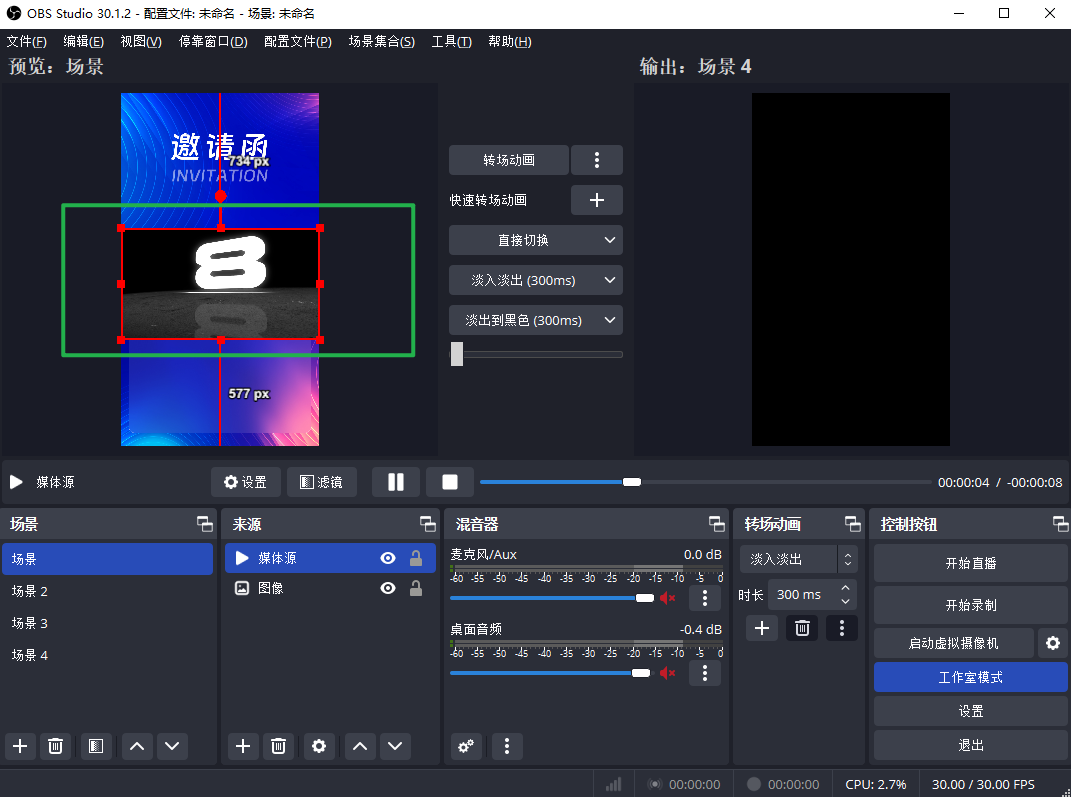The width and height of the screenshot is (1071, 797).
Task: Open source properties gear icon
Action: [319, 745]
